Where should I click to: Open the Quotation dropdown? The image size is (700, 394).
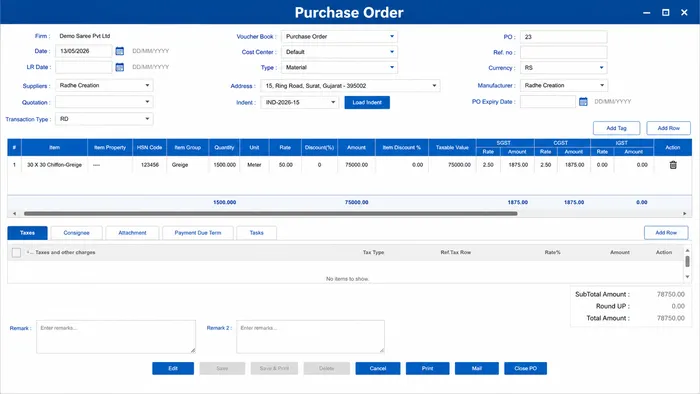104,102
